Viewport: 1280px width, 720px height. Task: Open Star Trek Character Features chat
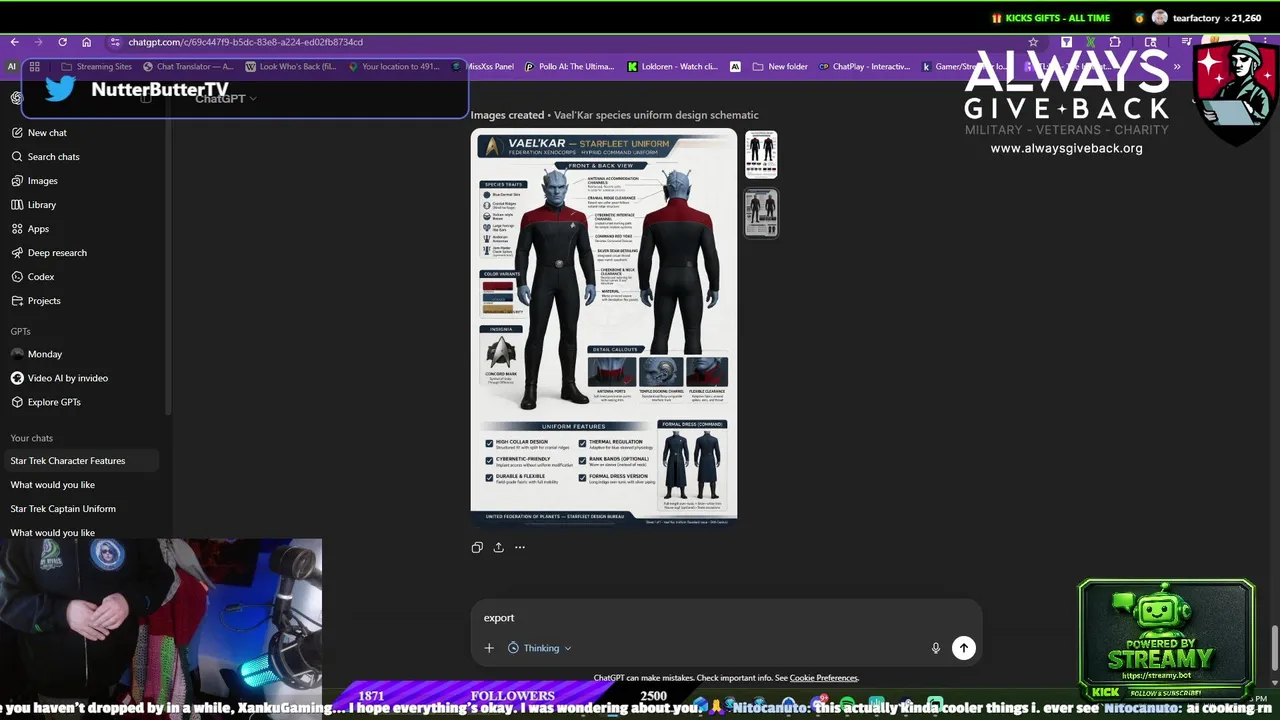82,461
